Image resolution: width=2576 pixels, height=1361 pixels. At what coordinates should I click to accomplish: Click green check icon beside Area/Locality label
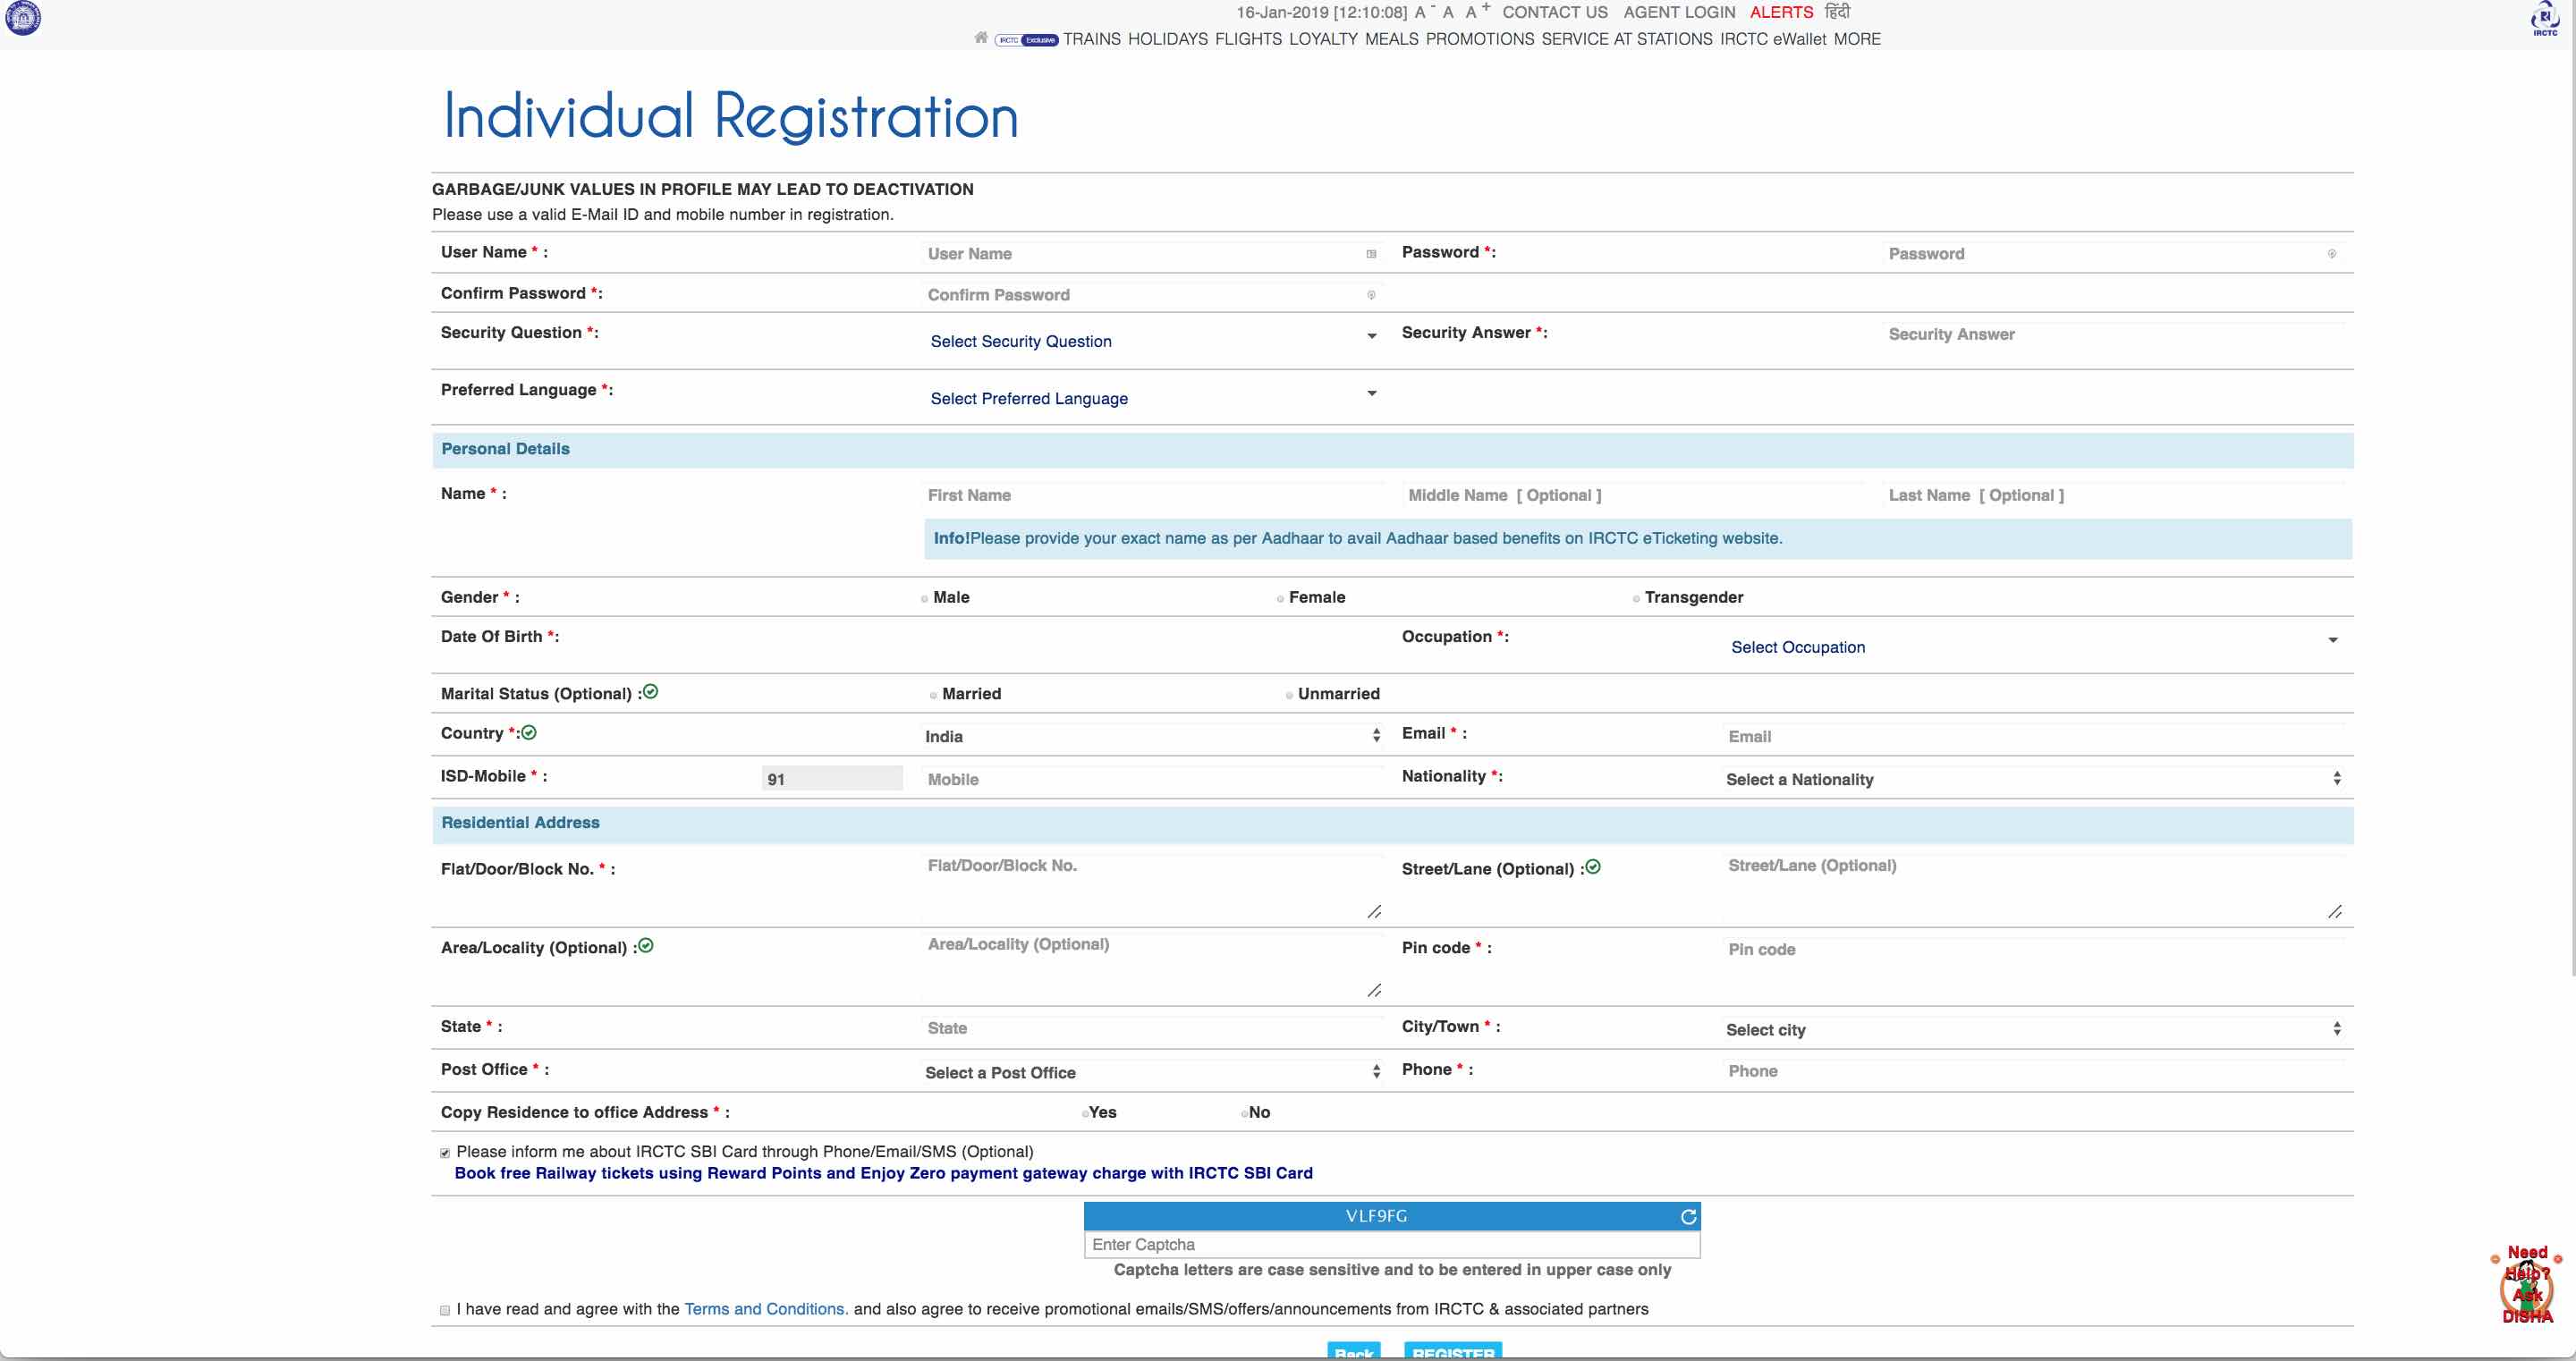(x=646, y=946)
